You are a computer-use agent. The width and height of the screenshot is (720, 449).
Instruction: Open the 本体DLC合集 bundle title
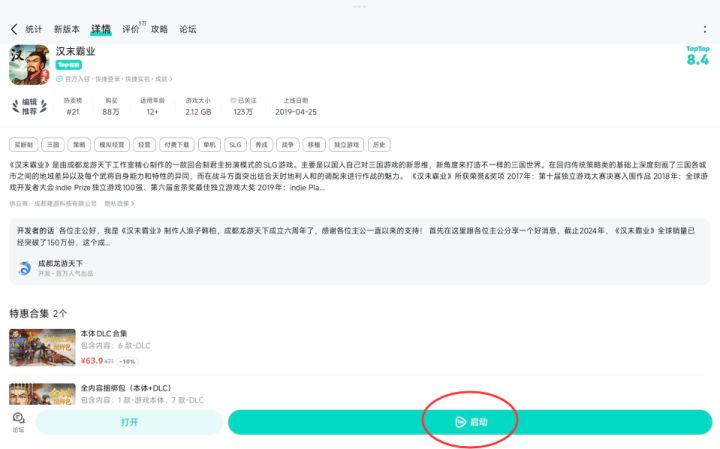pos(104,333)
